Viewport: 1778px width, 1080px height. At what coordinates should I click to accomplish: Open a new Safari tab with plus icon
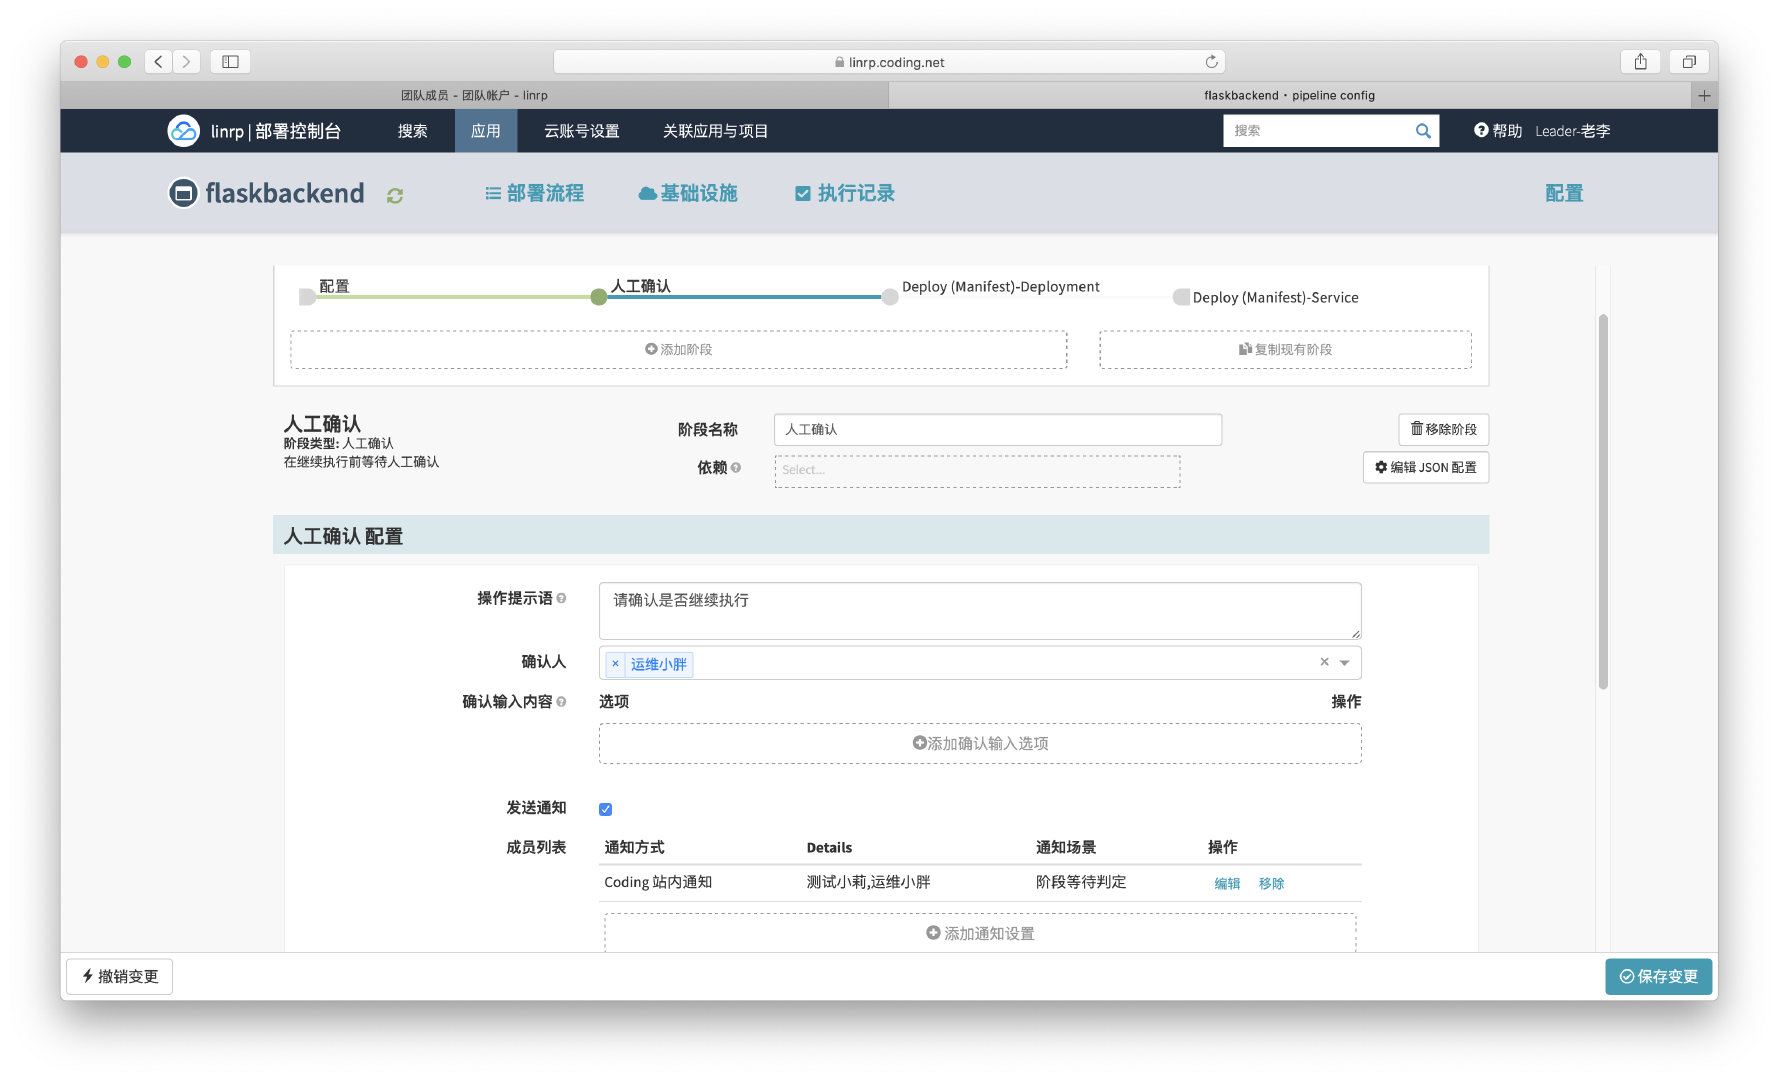(1704, 96)
